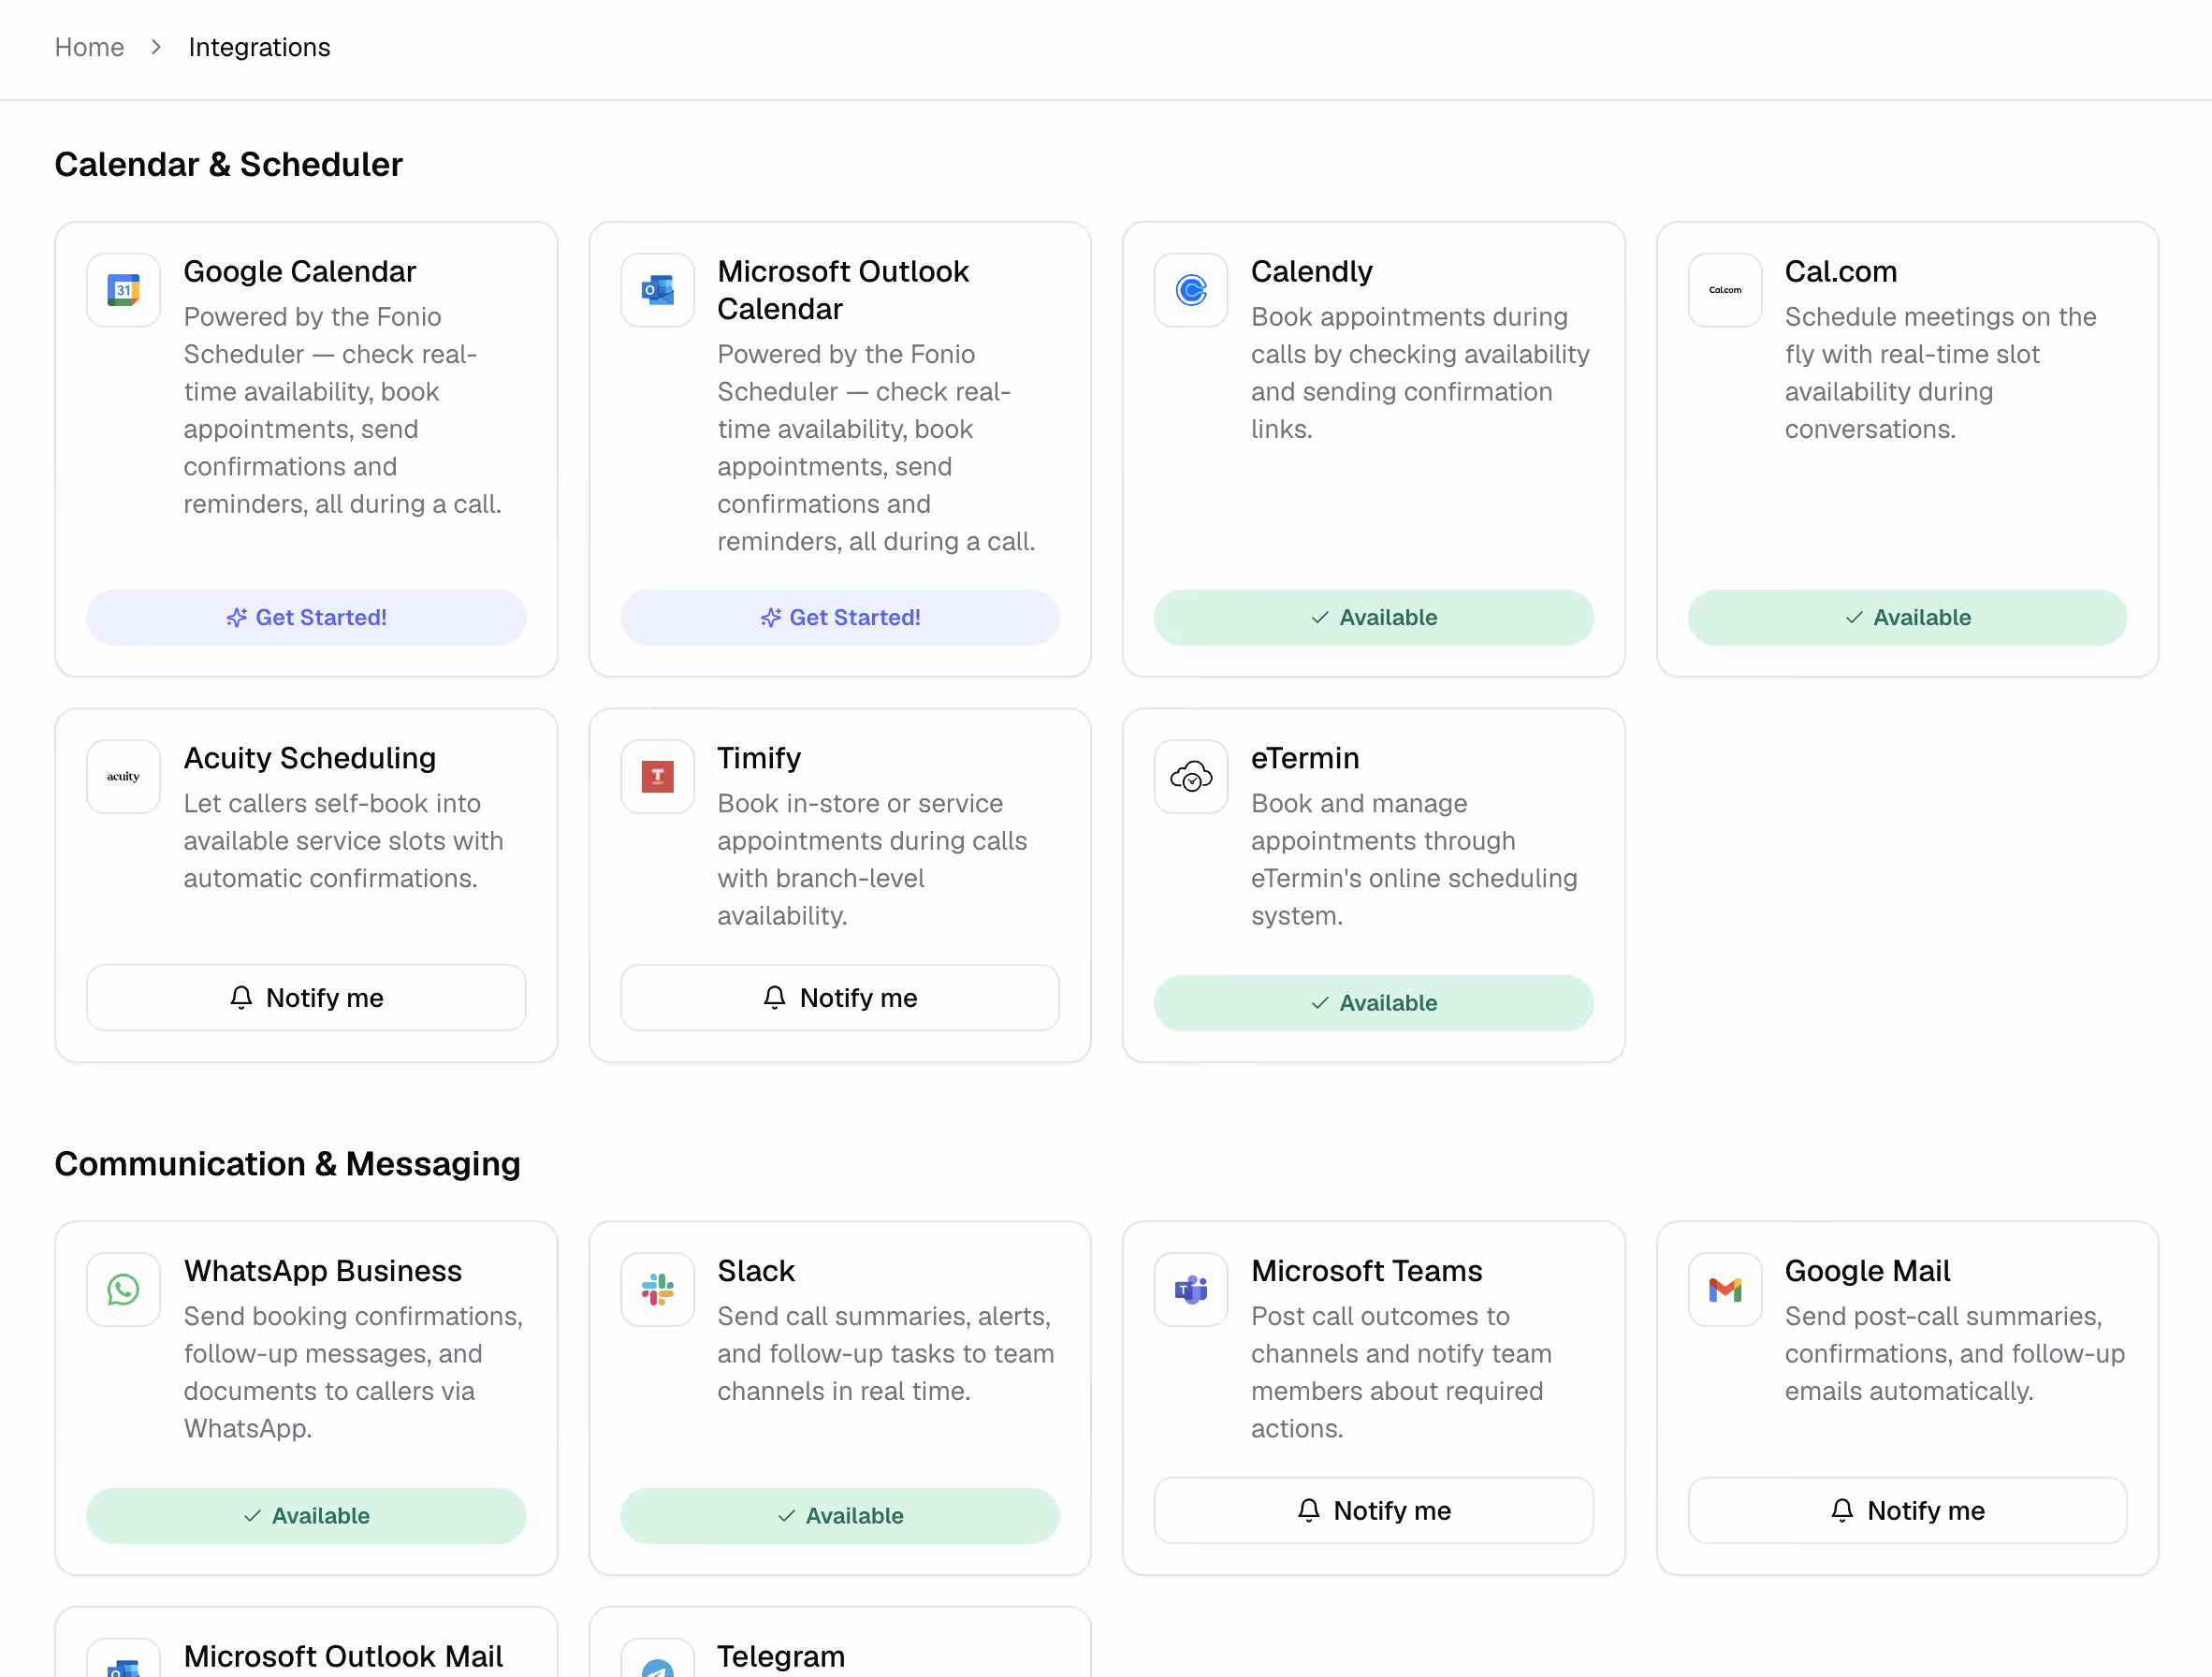
Task: Click Available button on Slack card
Action: click(839, 1515)
